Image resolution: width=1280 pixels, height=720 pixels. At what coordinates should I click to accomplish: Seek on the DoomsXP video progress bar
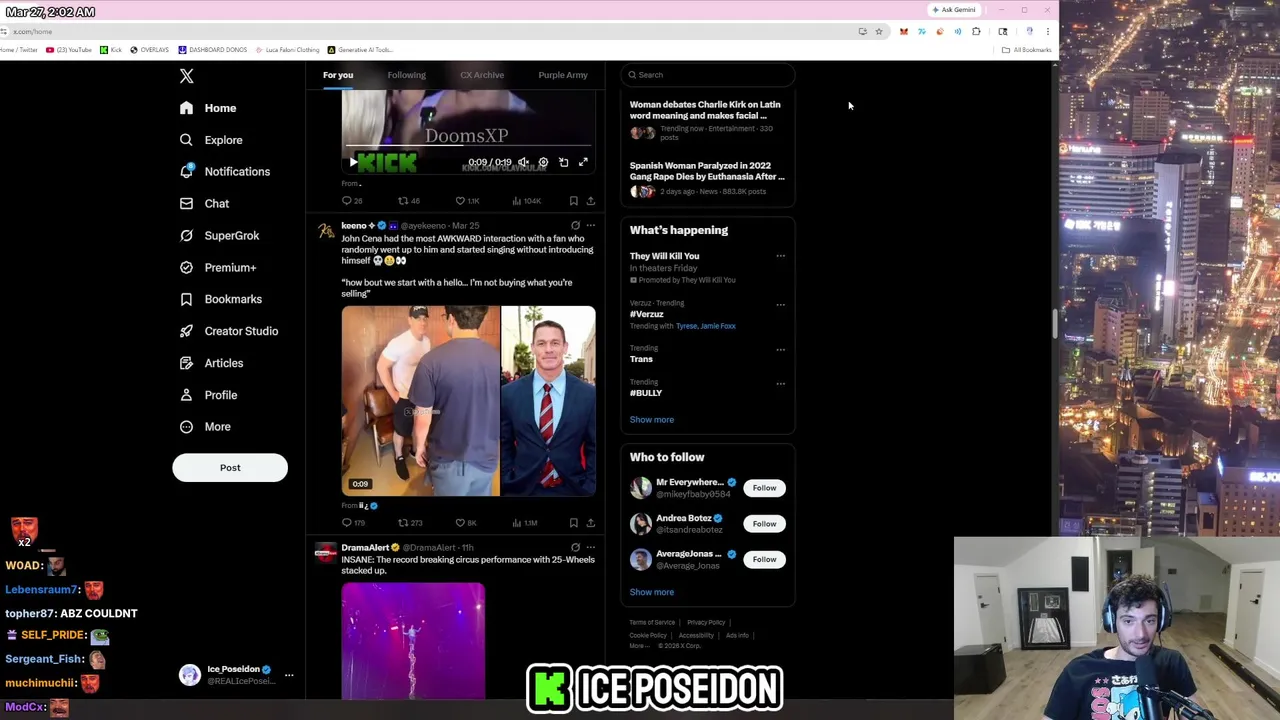point(468,147)
